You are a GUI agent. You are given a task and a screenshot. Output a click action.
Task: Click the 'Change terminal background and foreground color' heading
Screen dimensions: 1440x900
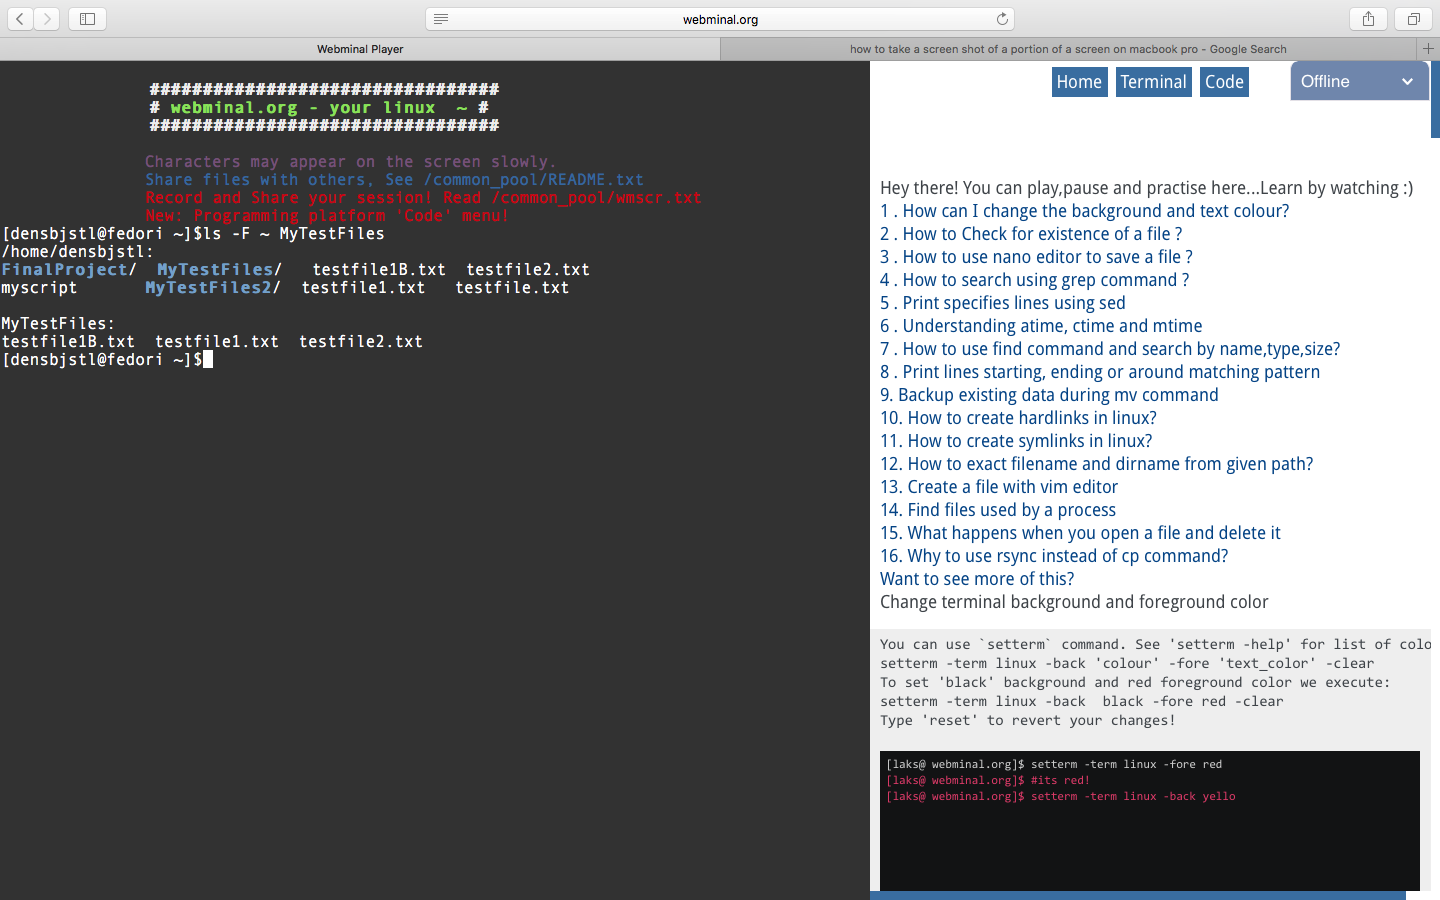click(1074, 602)
